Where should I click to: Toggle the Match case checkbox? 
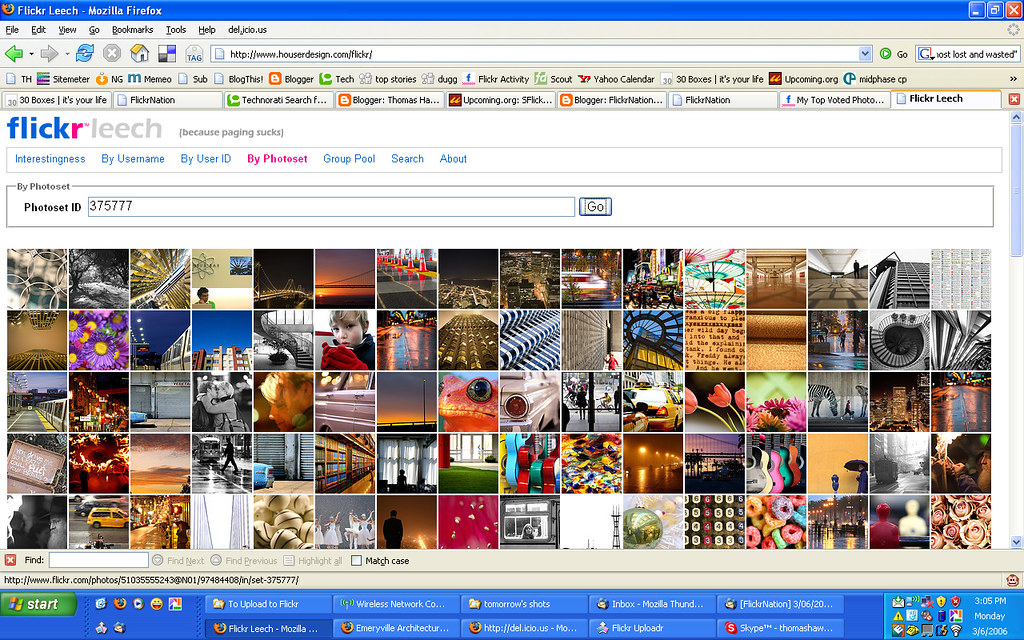click(356, 560)
